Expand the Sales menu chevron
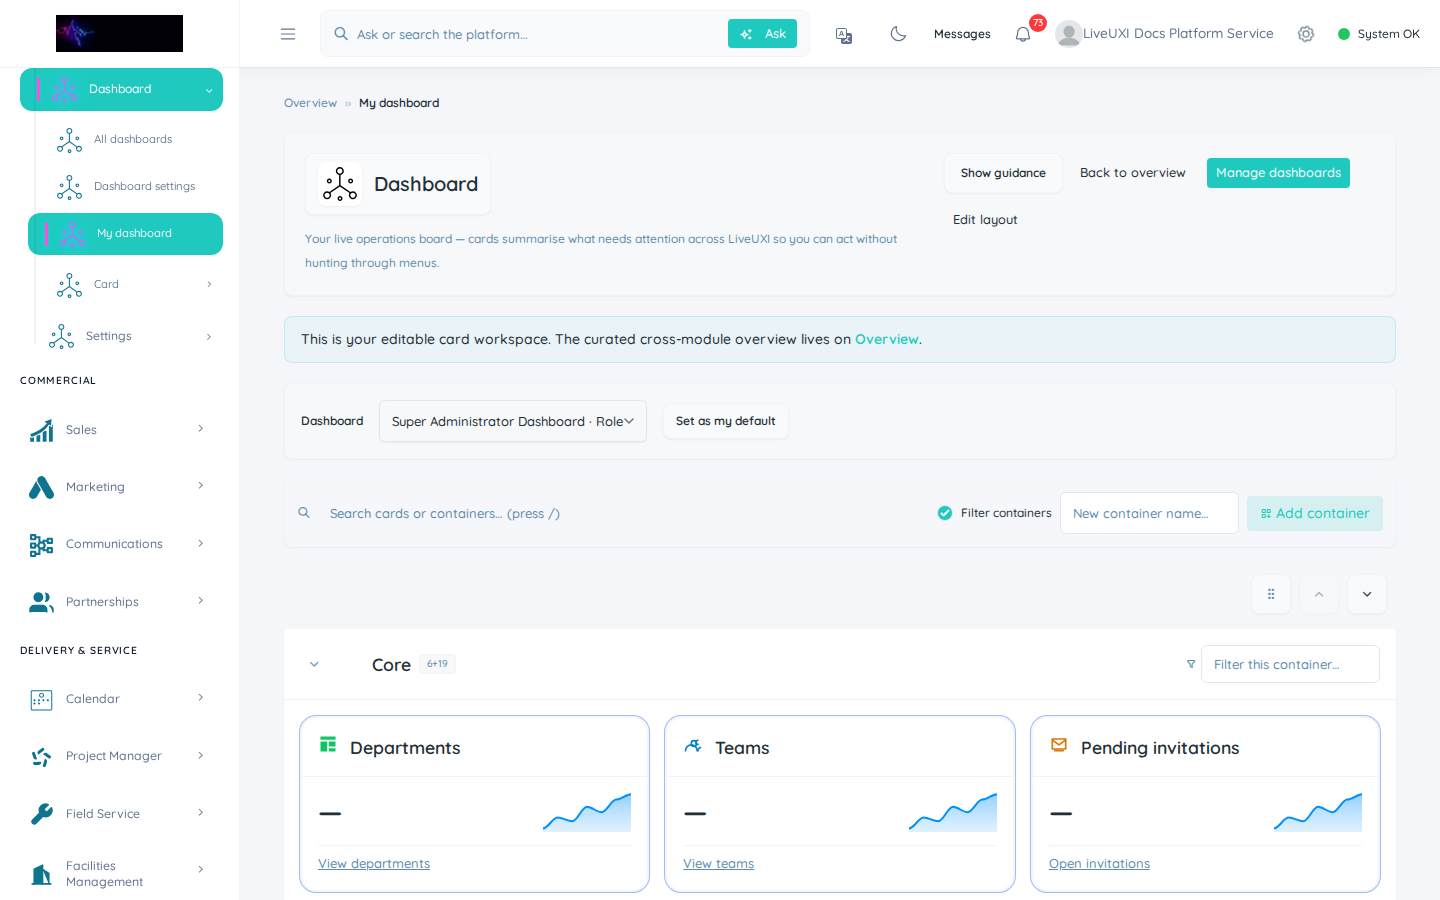The height and width of the screenshot is (900, 1440). click(x=201, y=429)
